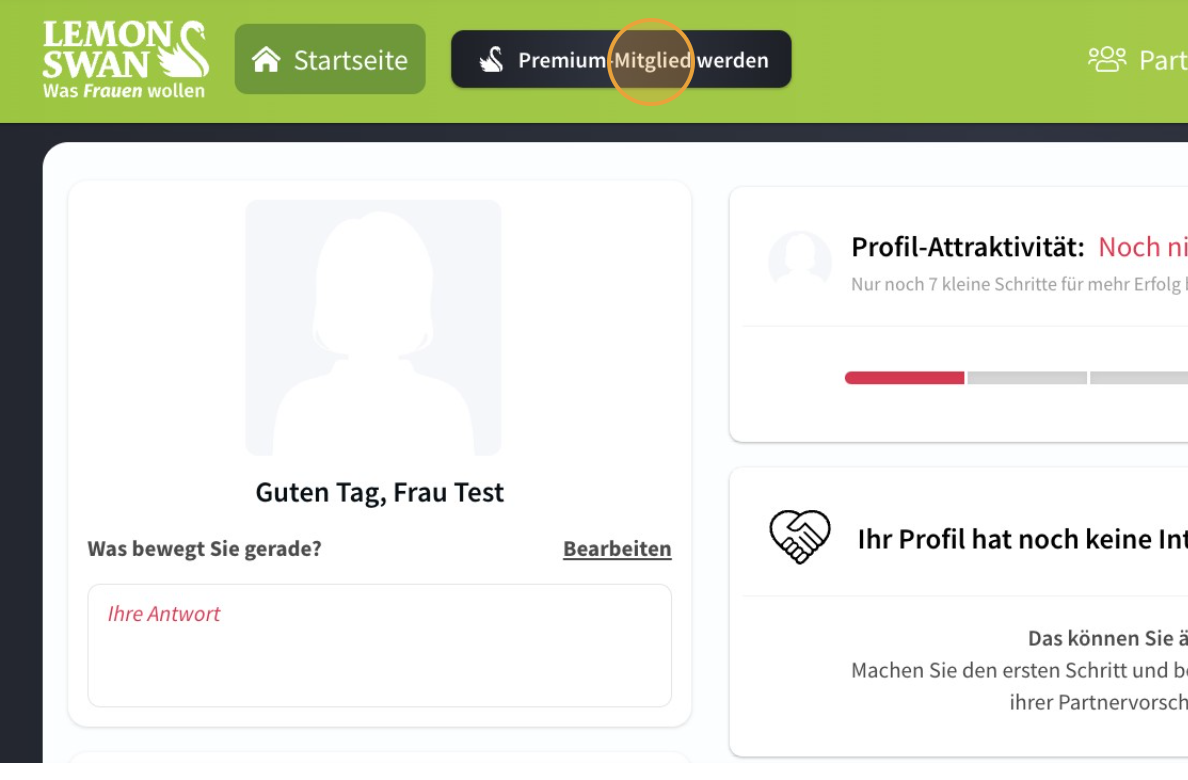This screenshot has height=780, width=1188.
Task: Click 'Was bewegt Sie gerade?' label
Action: click(205, 549)
